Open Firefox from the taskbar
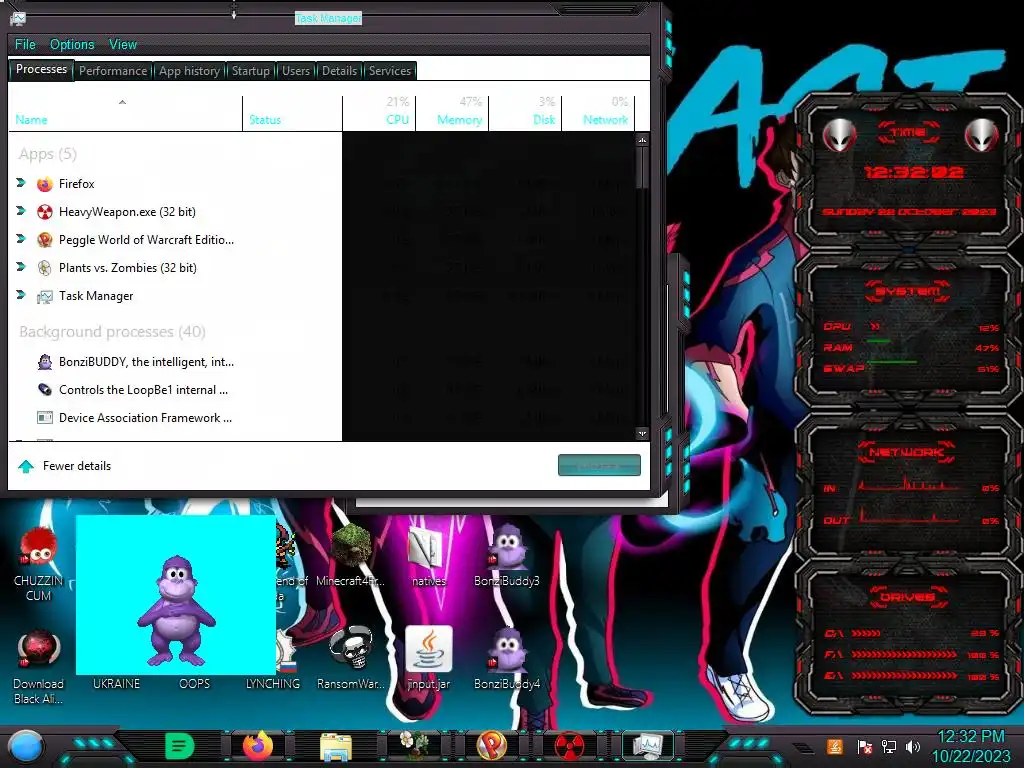Image resolution: width=1024 pixels, height=768 pixels. tap(257, 746)
